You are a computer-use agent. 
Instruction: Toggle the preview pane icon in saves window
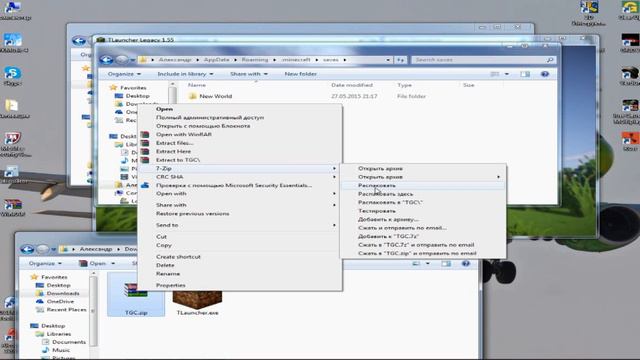(x=525, y=74)
